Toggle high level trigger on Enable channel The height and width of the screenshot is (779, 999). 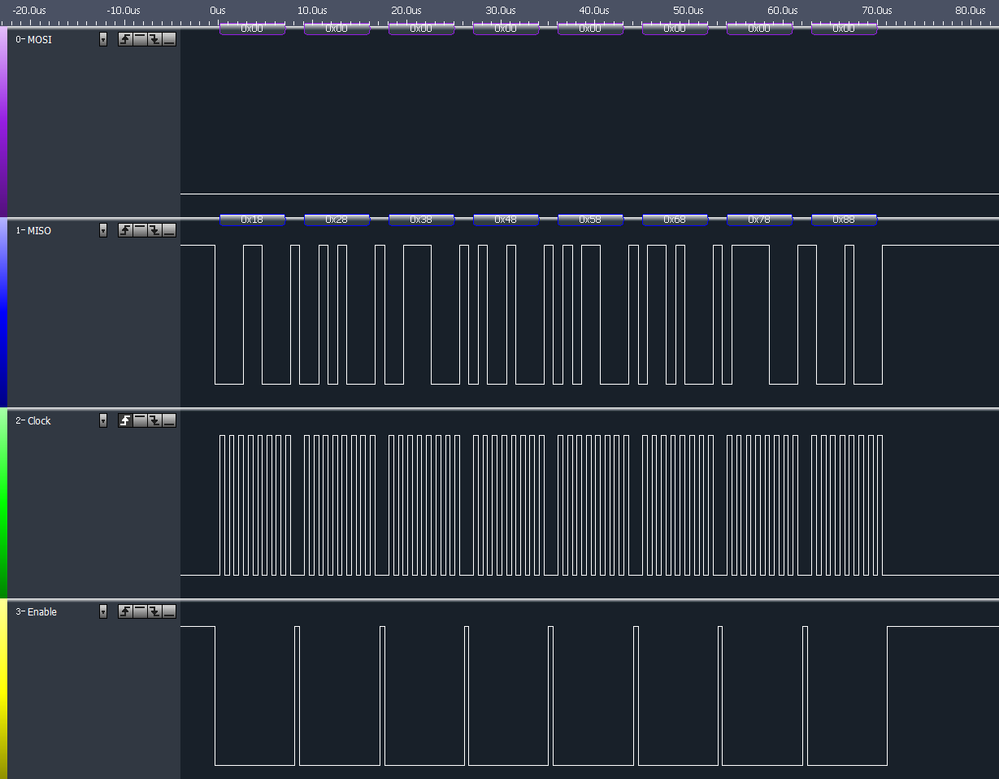click(x=139, y=611)
